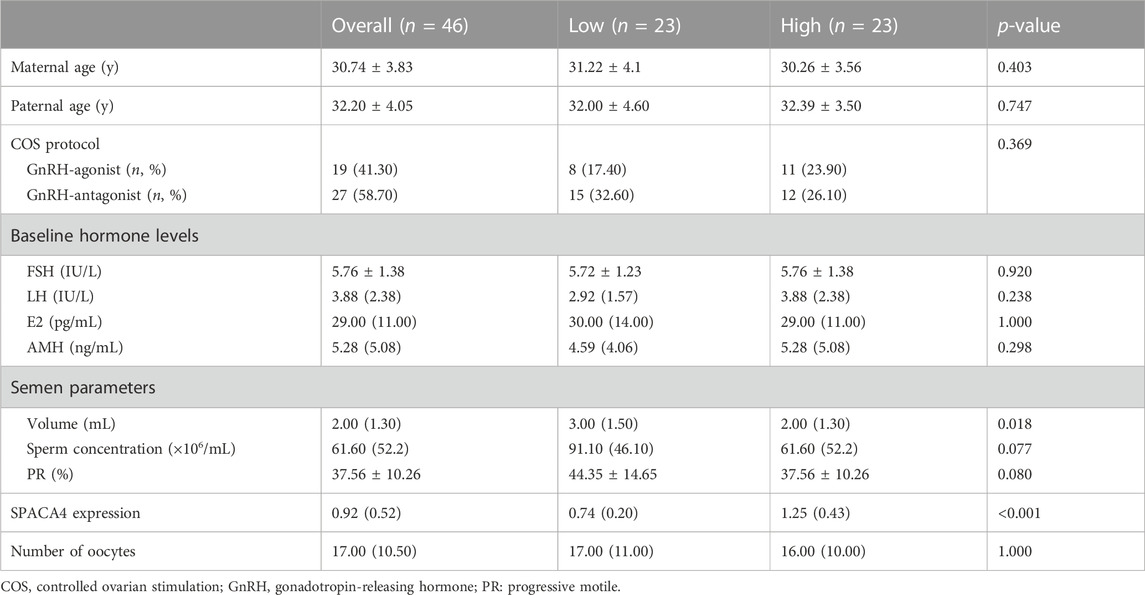
Task: Select the 1.25 (0.43) SPACA4 High cell
Action: tap(815, 513)
